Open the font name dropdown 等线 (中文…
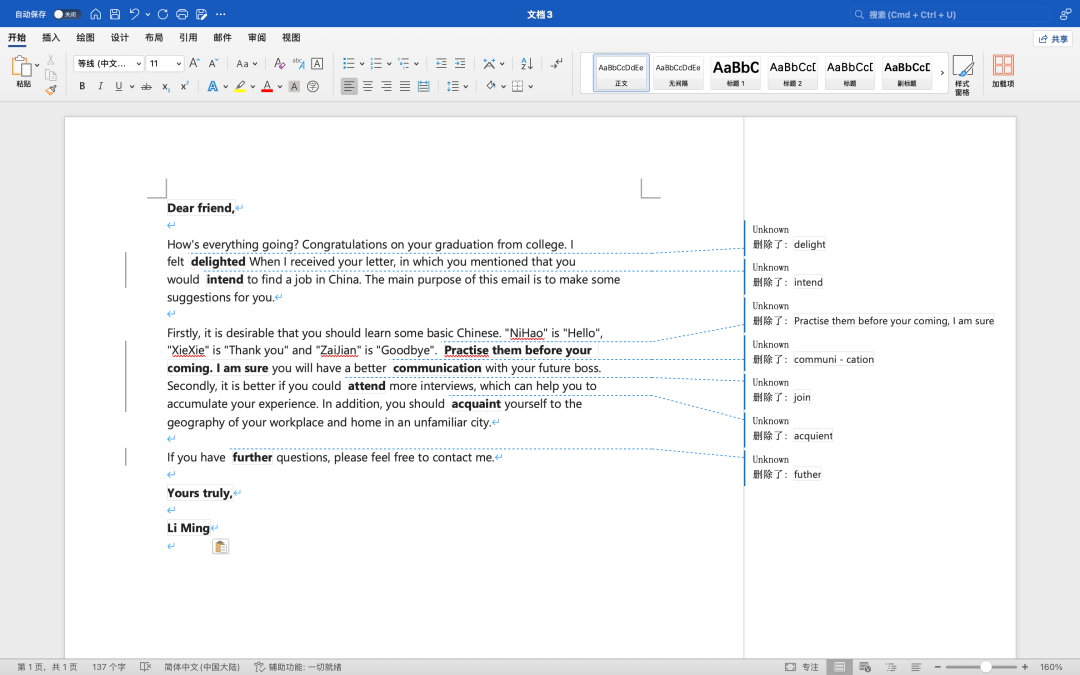 coord(109,63)
